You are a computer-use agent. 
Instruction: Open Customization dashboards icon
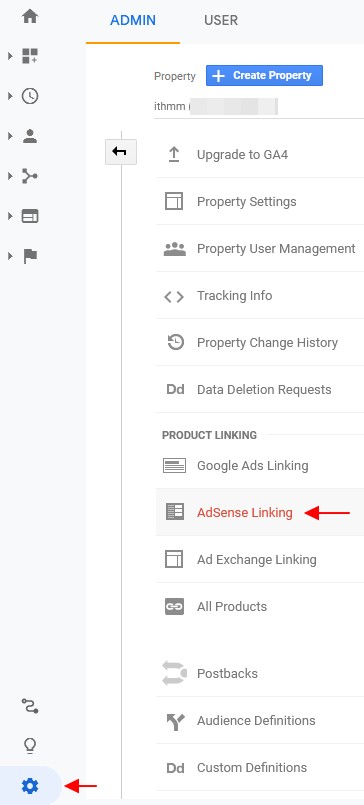coord(30,56)
